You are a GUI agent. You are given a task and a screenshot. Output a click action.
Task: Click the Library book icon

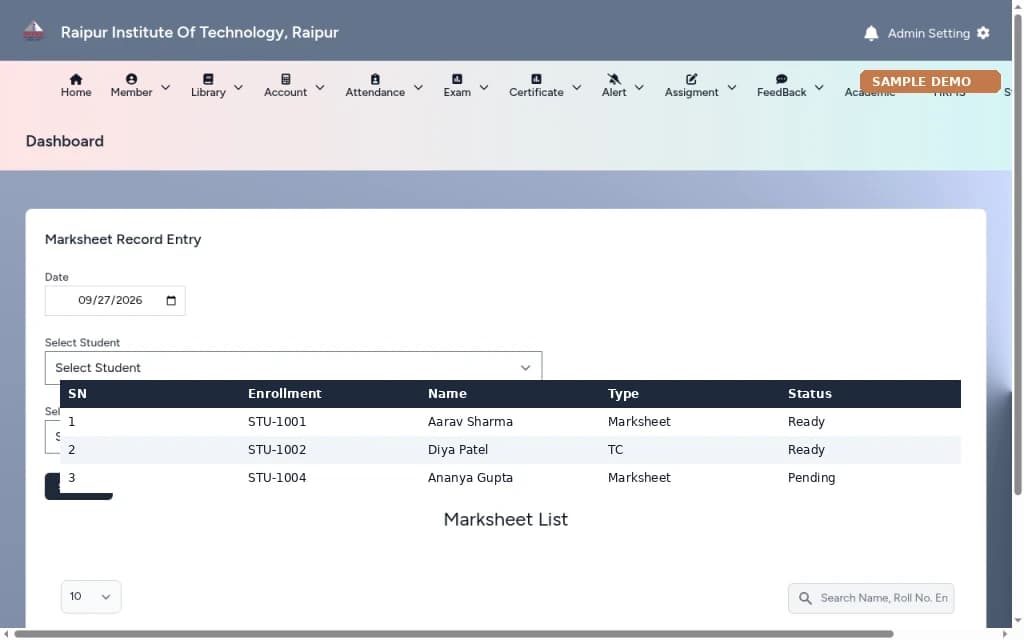208,79
